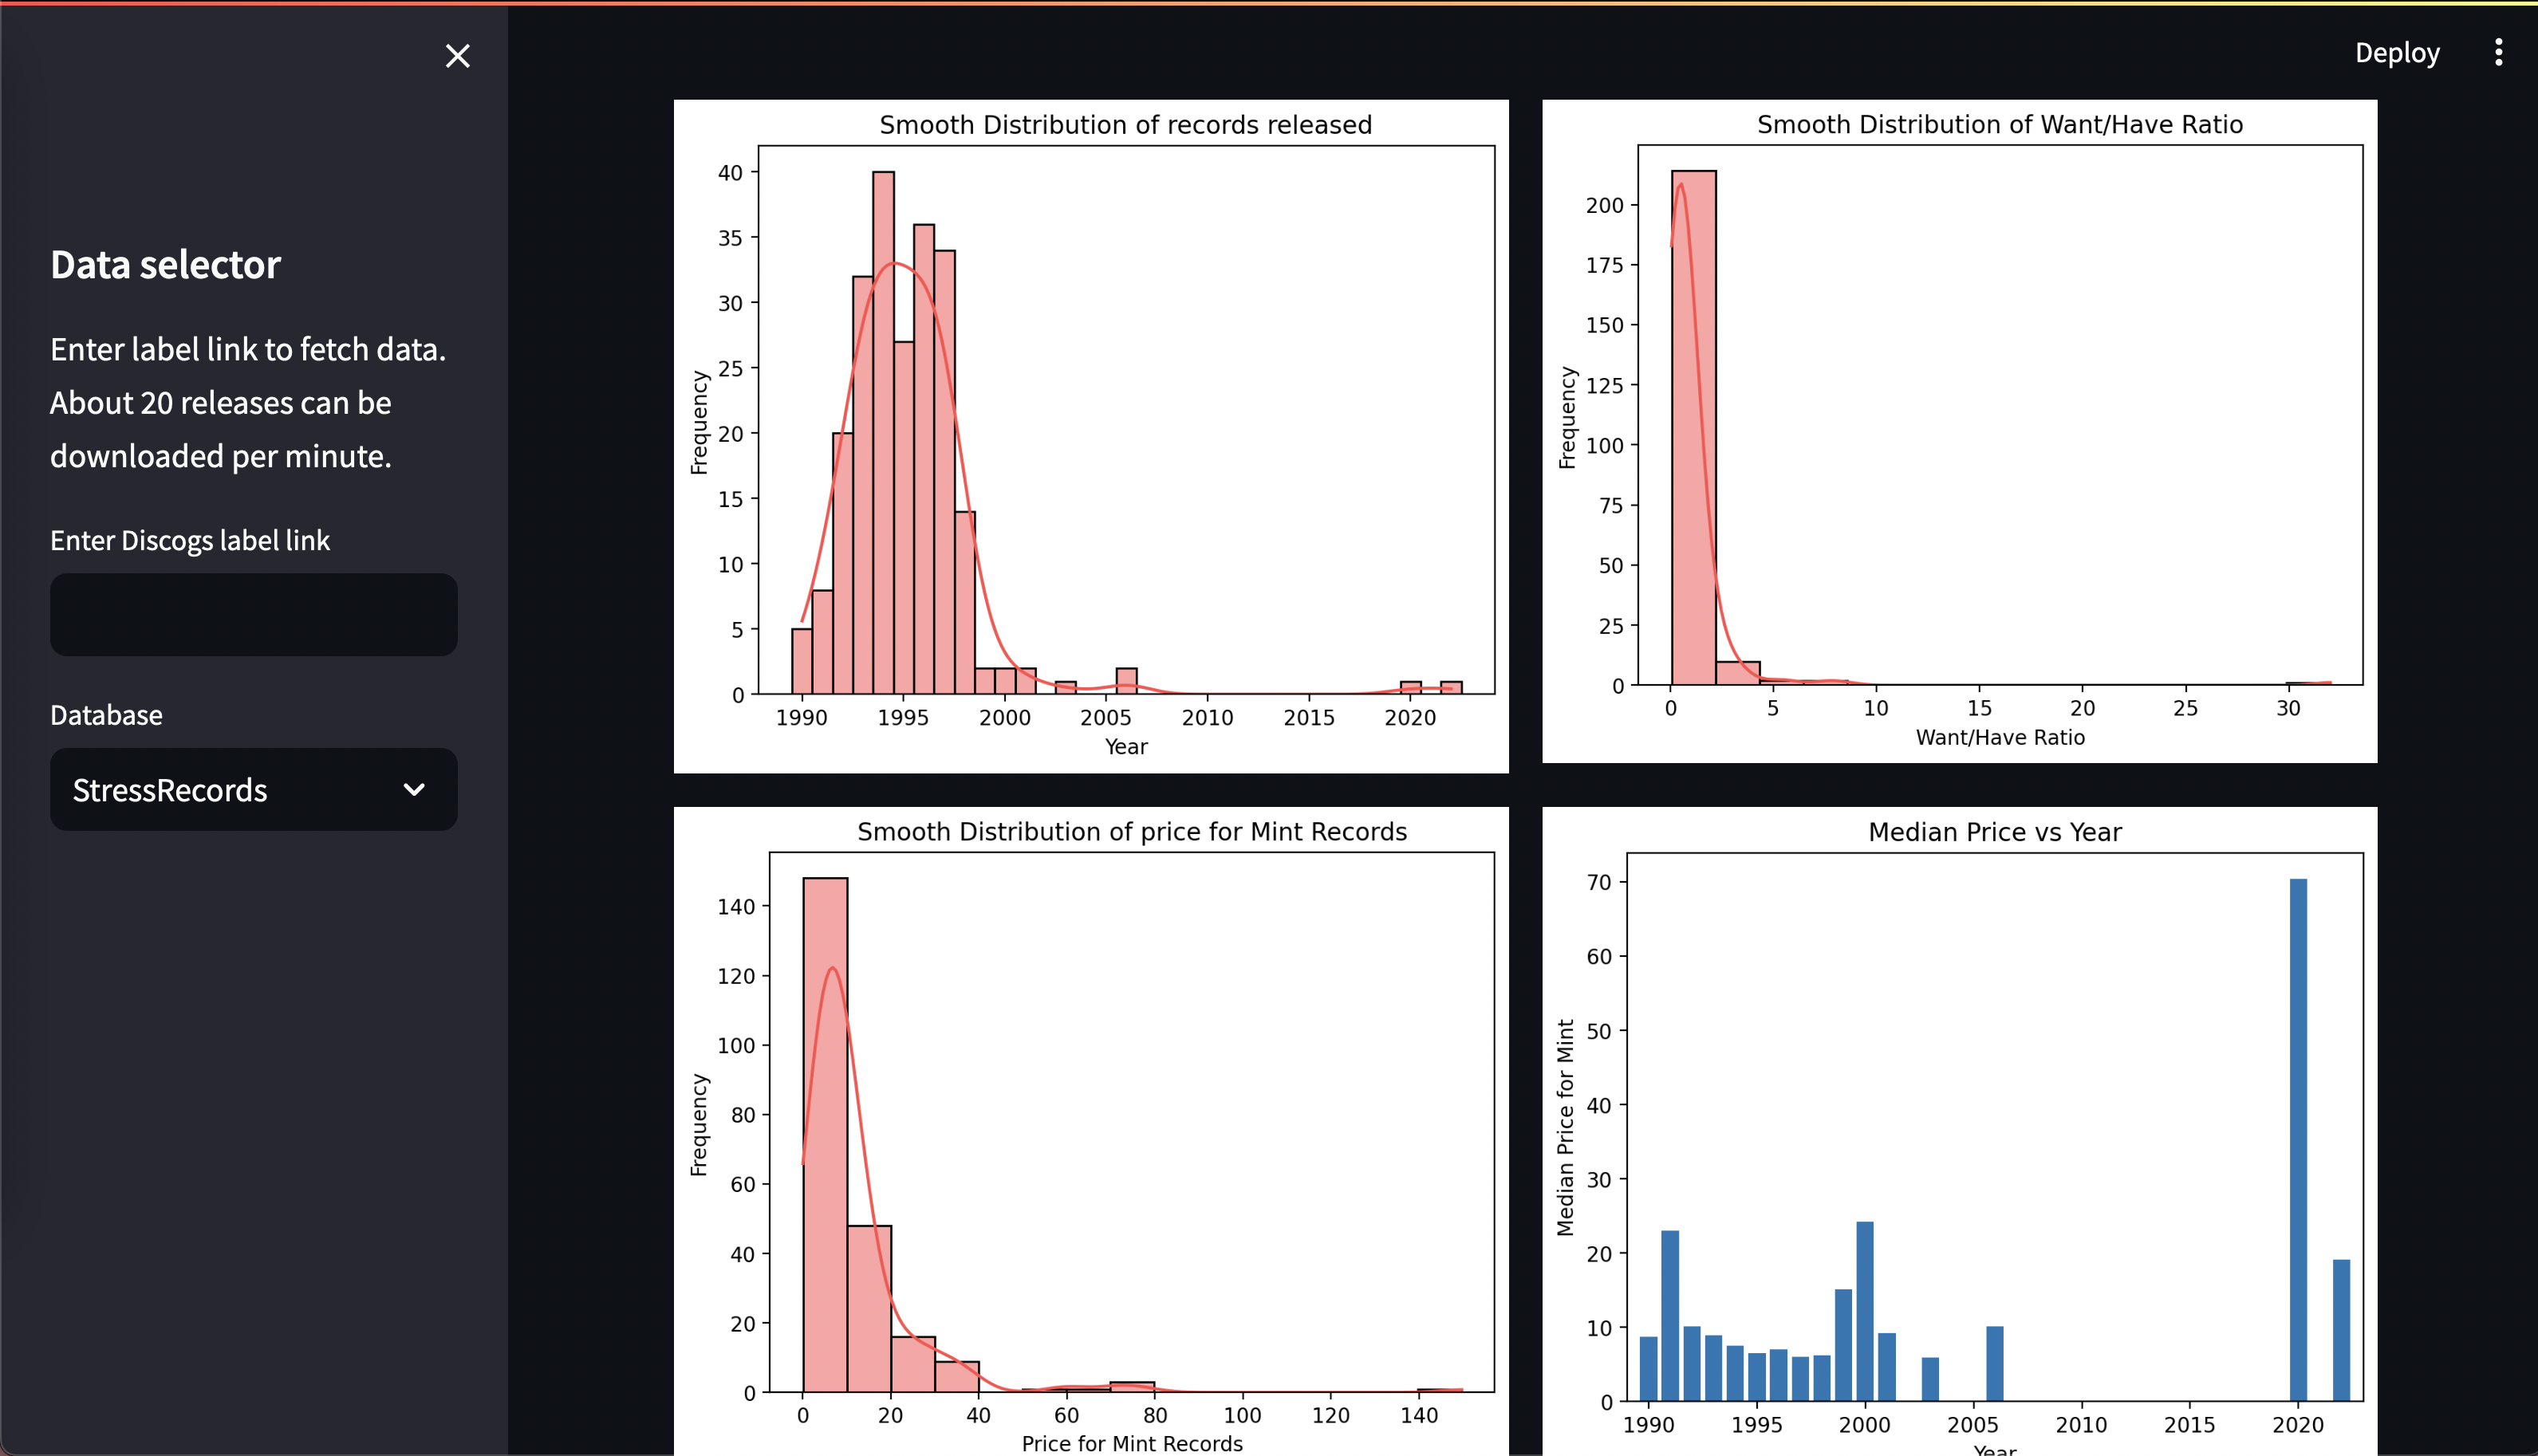Click the blue bar at year 2000
Viewport: 2538px width, 1456px height.
click(1864, 1310)
